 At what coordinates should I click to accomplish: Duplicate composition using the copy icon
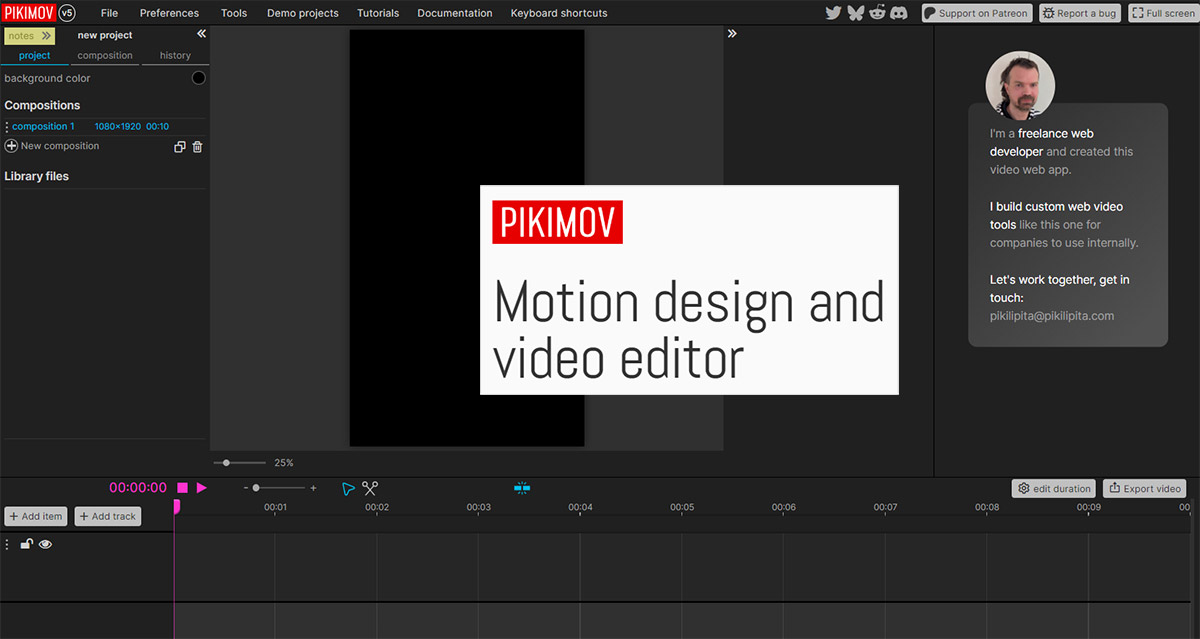(x=180, y=147)
